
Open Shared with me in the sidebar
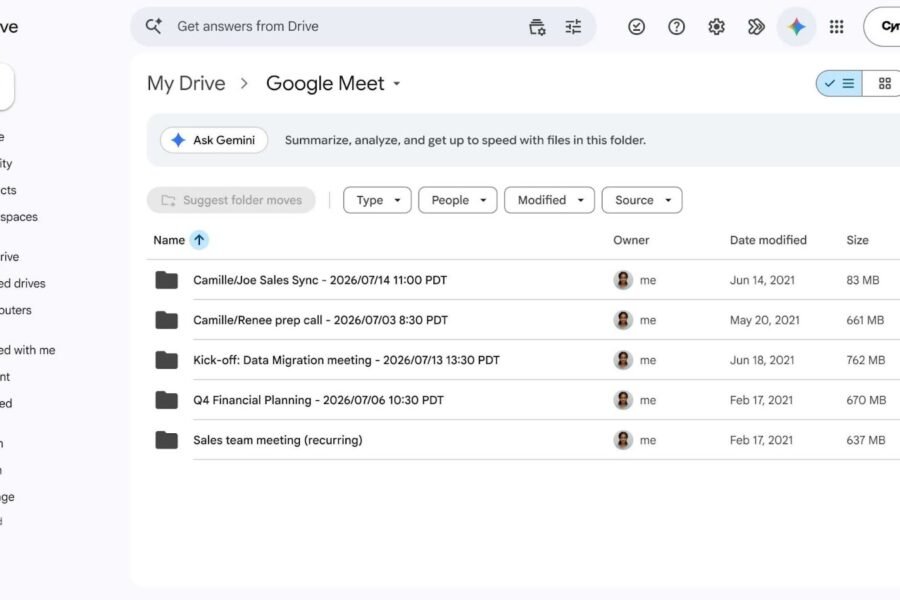click(28, 350)
